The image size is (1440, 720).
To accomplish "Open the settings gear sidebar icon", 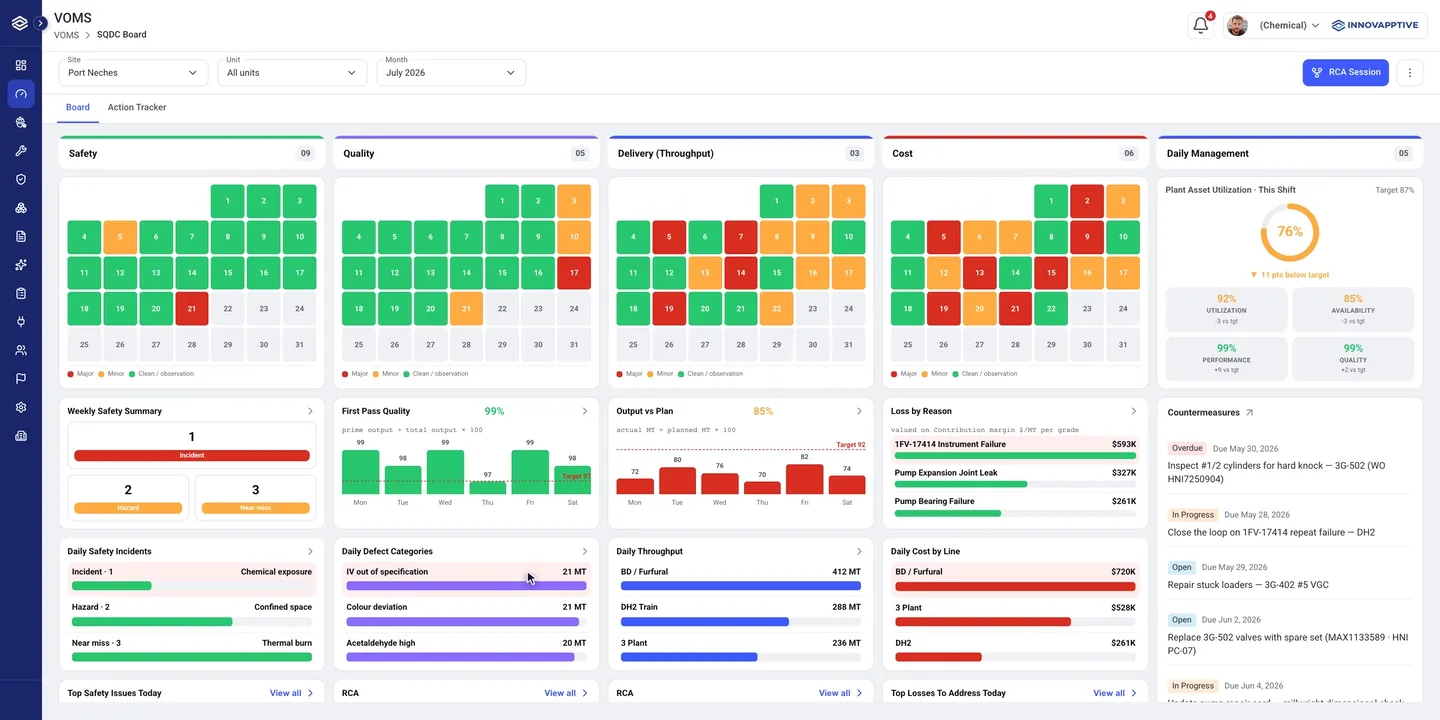I will [x=21, y=407].
